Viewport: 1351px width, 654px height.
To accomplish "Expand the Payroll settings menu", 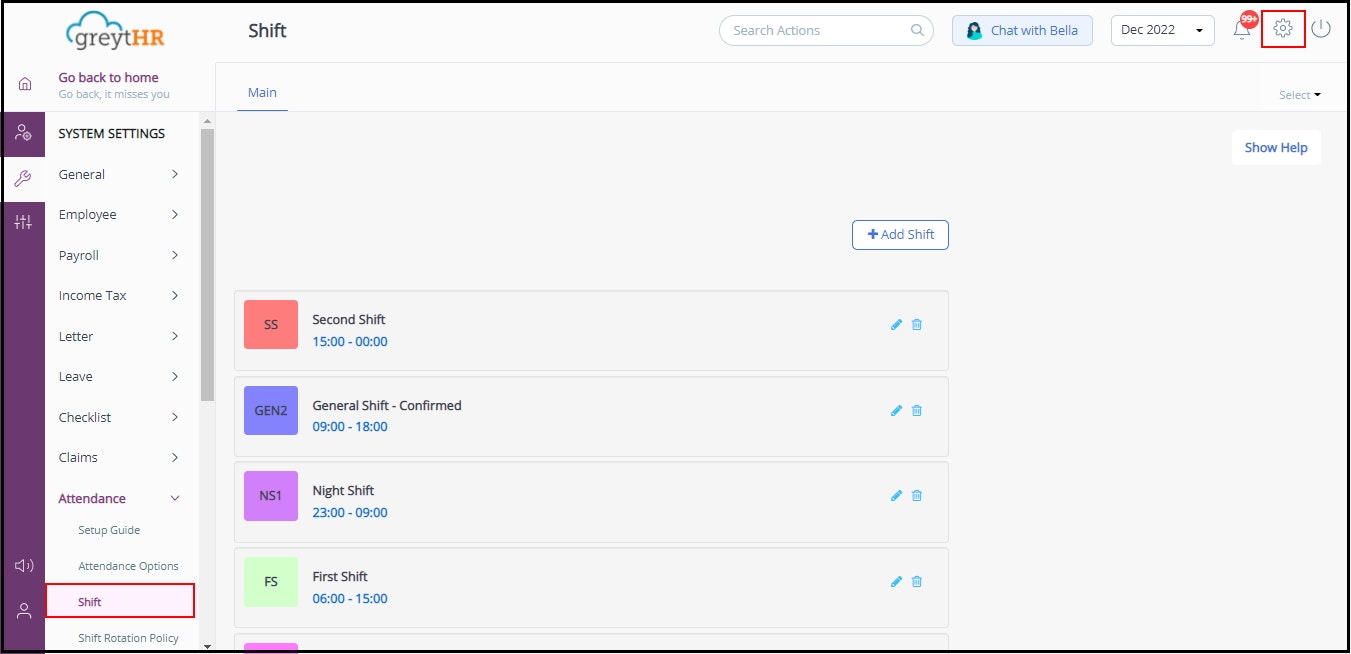I will 120,256.
